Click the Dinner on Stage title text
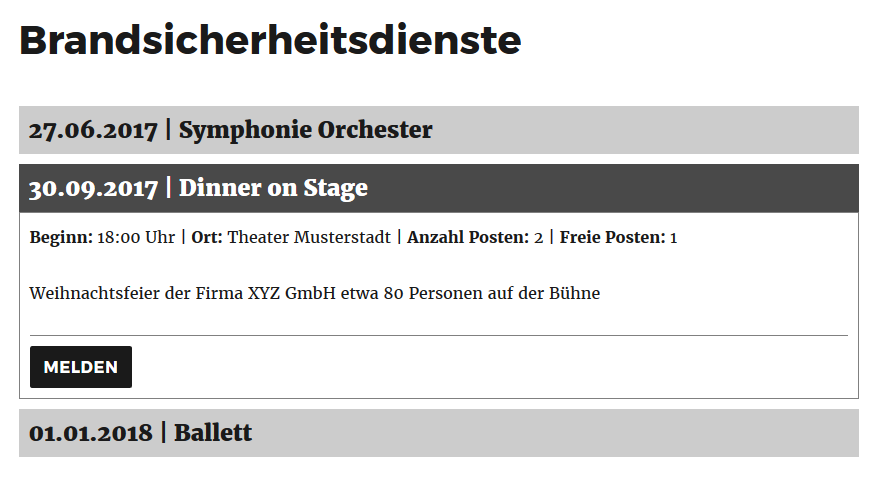 tap(273, 188)
